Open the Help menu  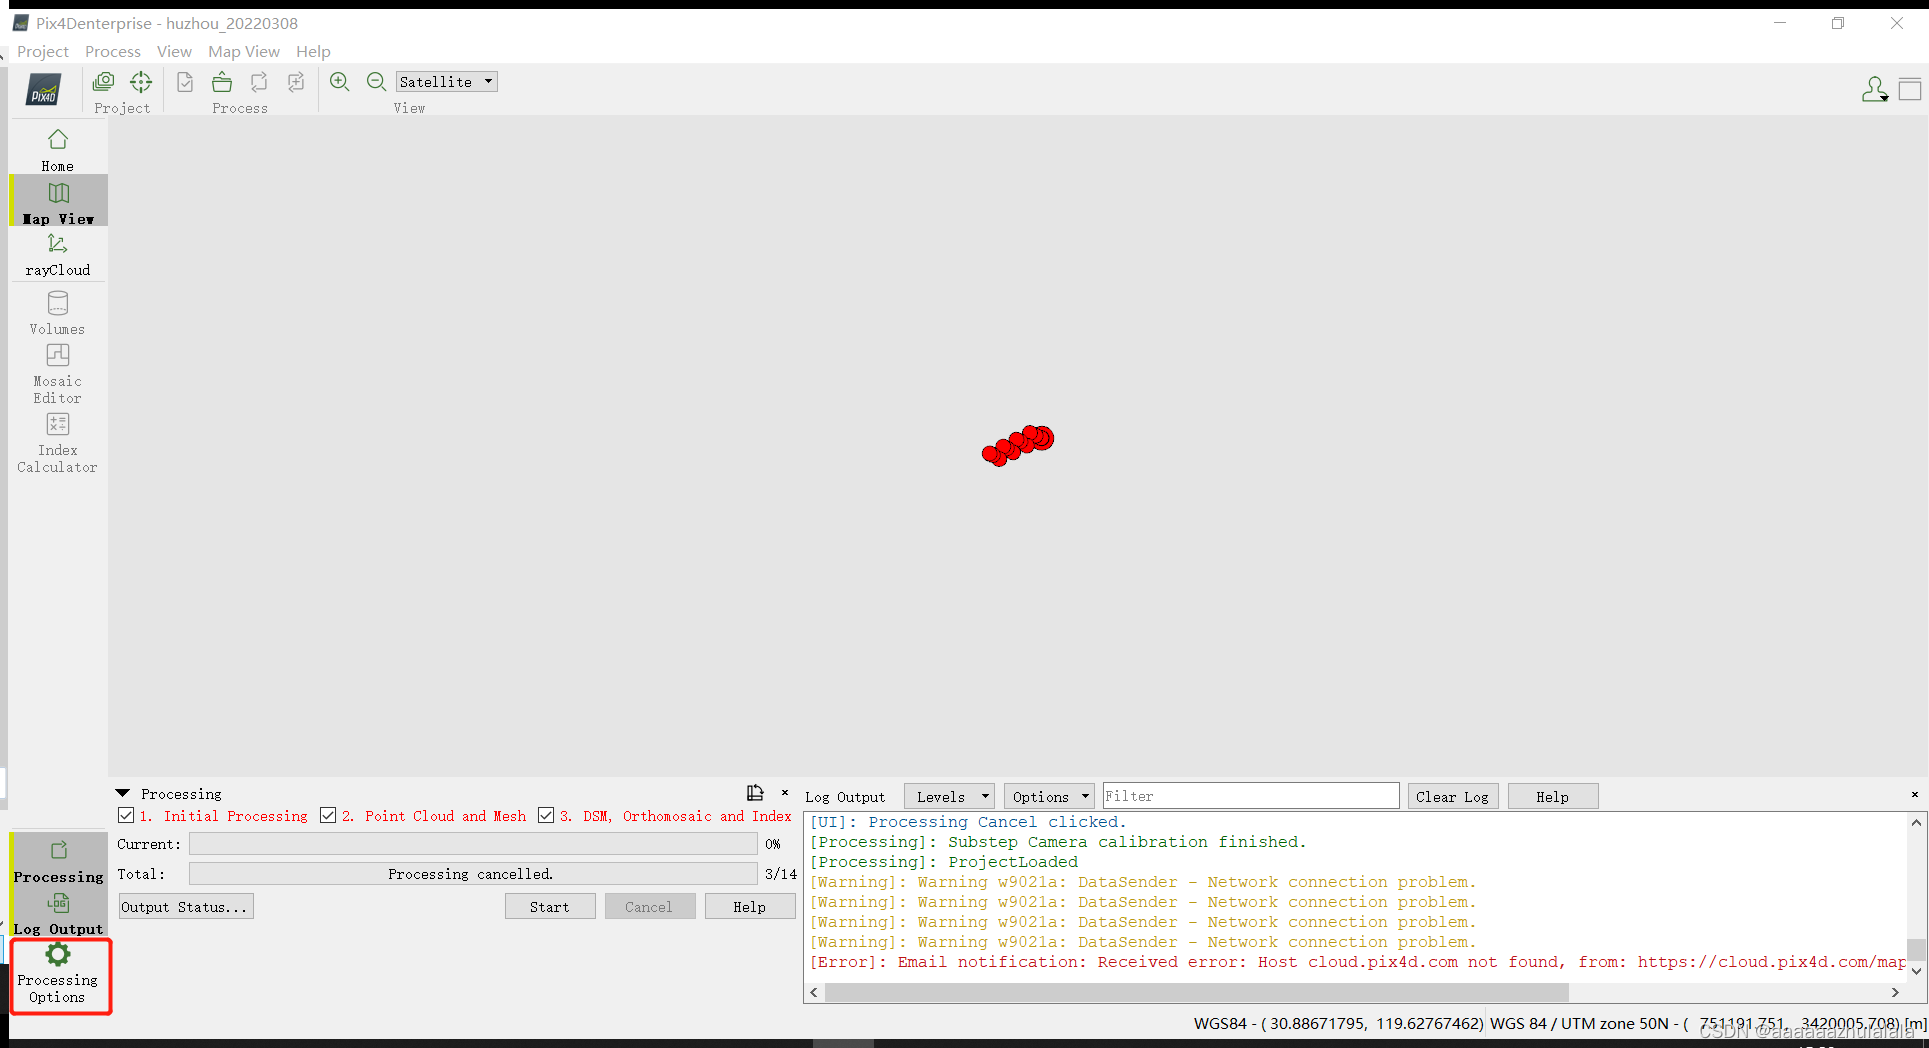click(313, 52)
